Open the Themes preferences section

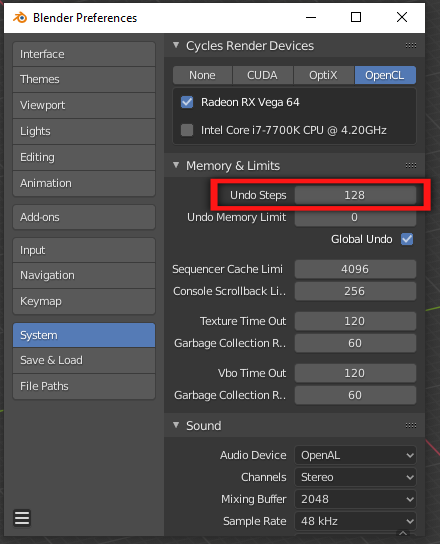84,79
